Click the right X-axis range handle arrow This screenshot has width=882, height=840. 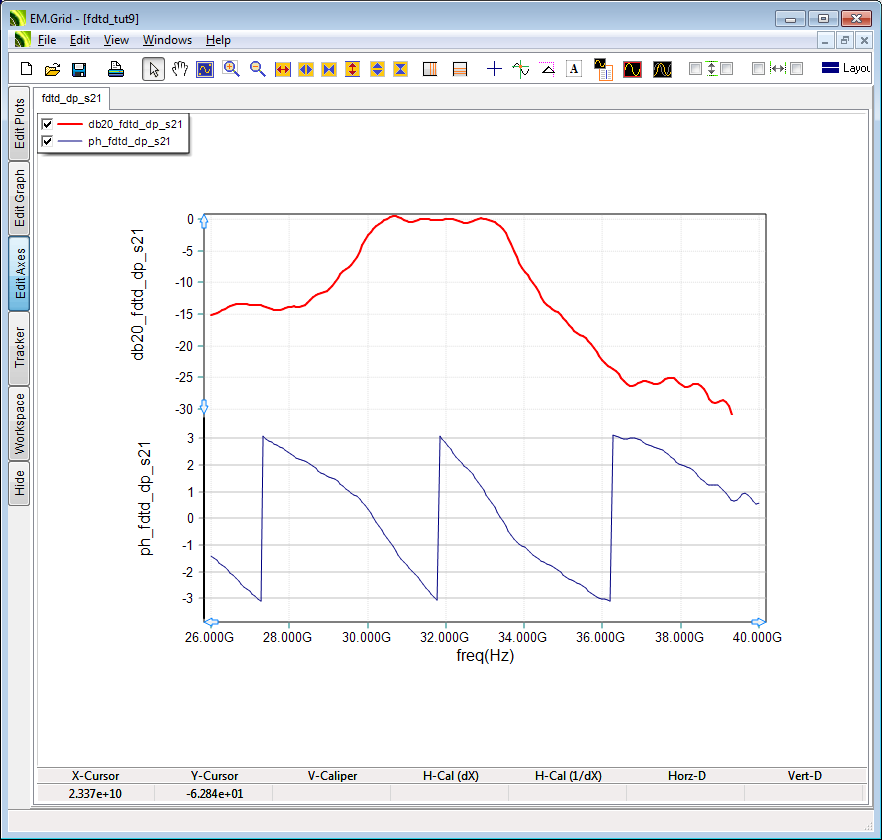[x=758, y=622]
